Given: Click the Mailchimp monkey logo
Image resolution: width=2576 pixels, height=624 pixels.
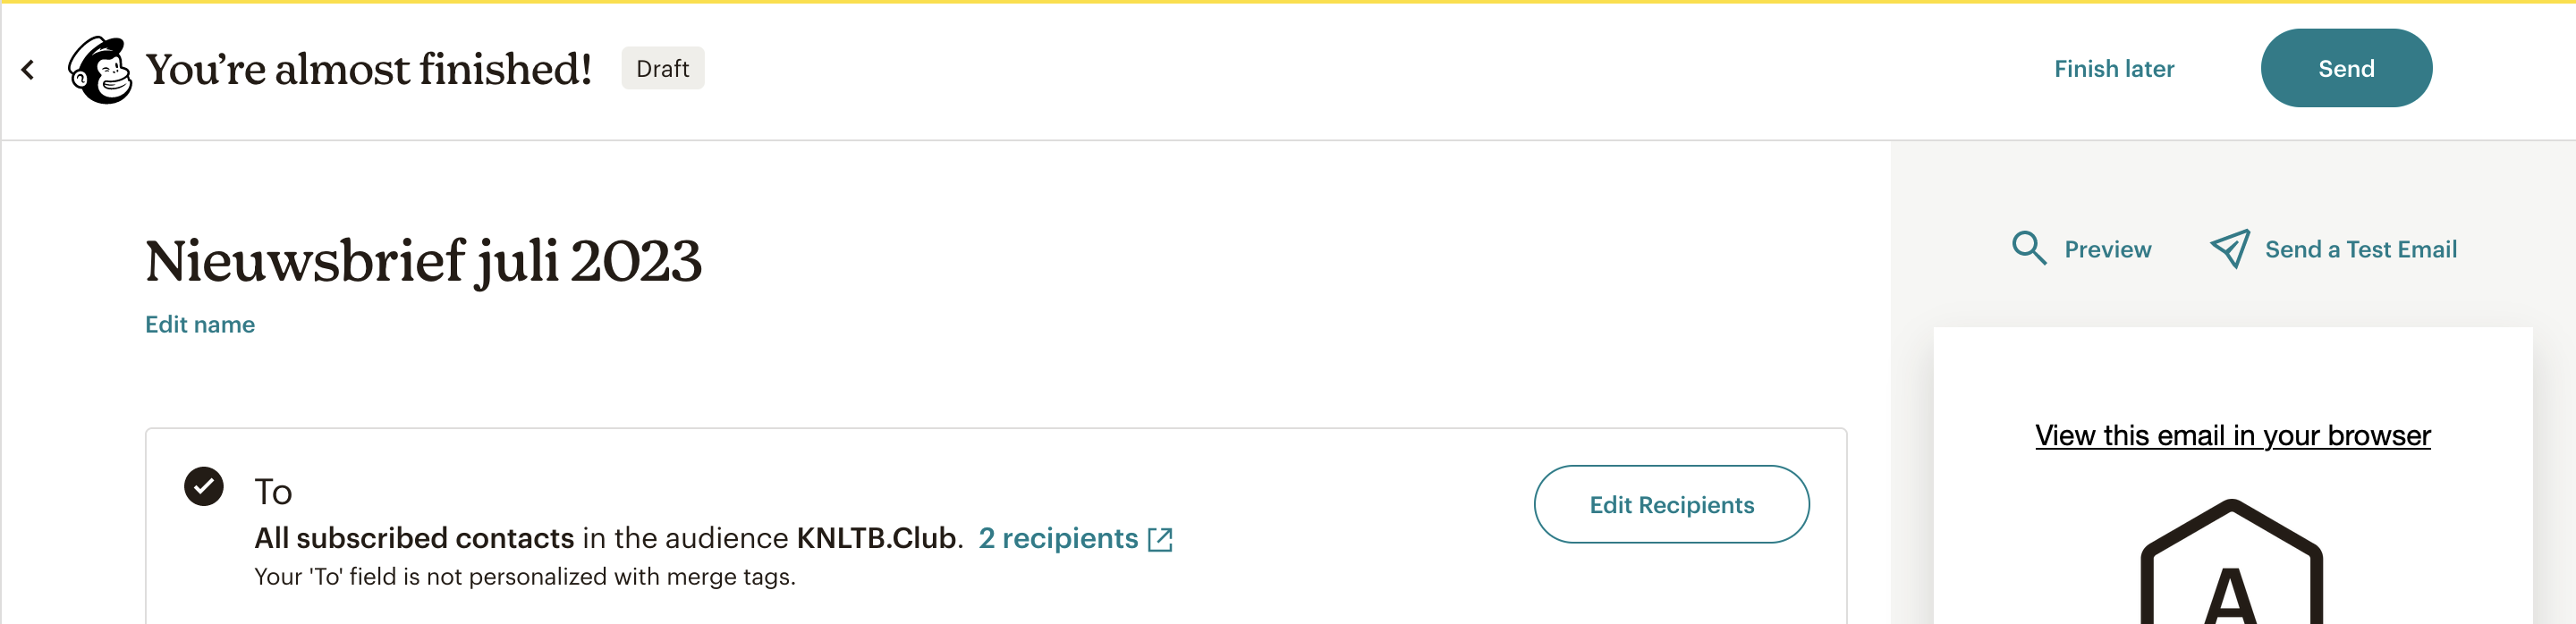Looking at the screenshot, I should click(x=100, y=69).
